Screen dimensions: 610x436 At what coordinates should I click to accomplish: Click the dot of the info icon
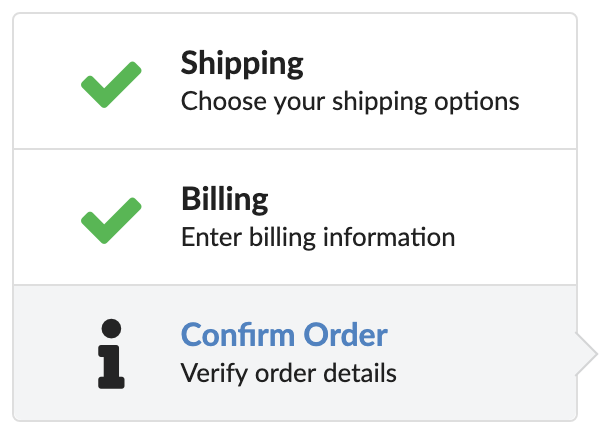(111, 329)
